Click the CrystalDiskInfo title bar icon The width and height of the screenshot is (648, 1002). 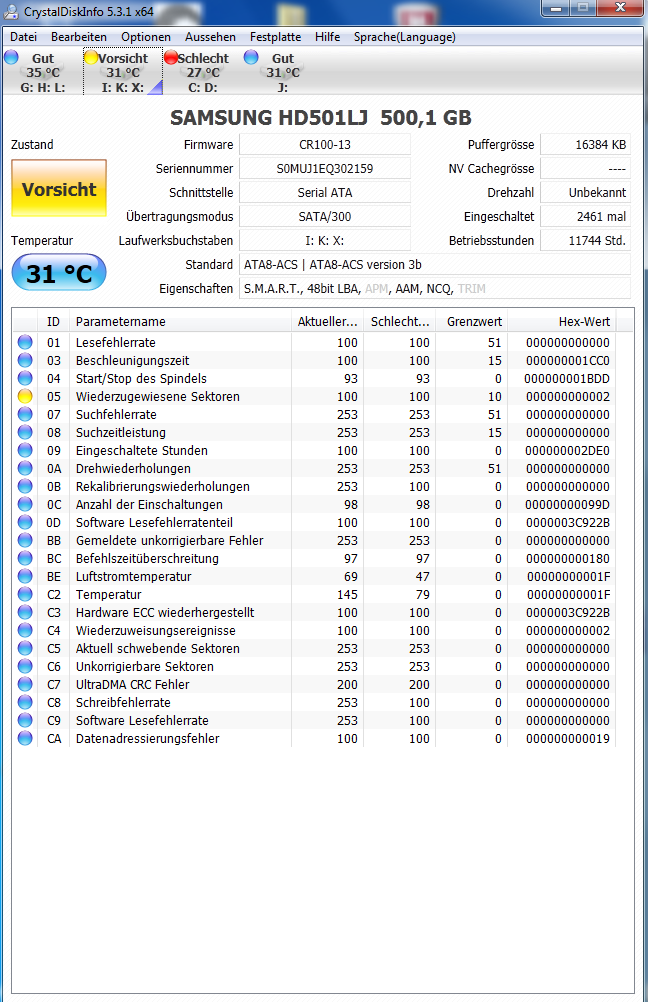(x=11, y=11)
